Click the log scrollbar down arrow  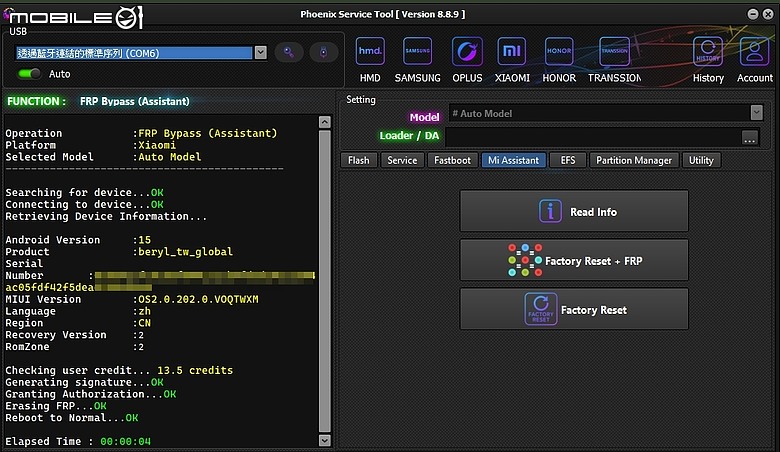click(x=324, y=441)
